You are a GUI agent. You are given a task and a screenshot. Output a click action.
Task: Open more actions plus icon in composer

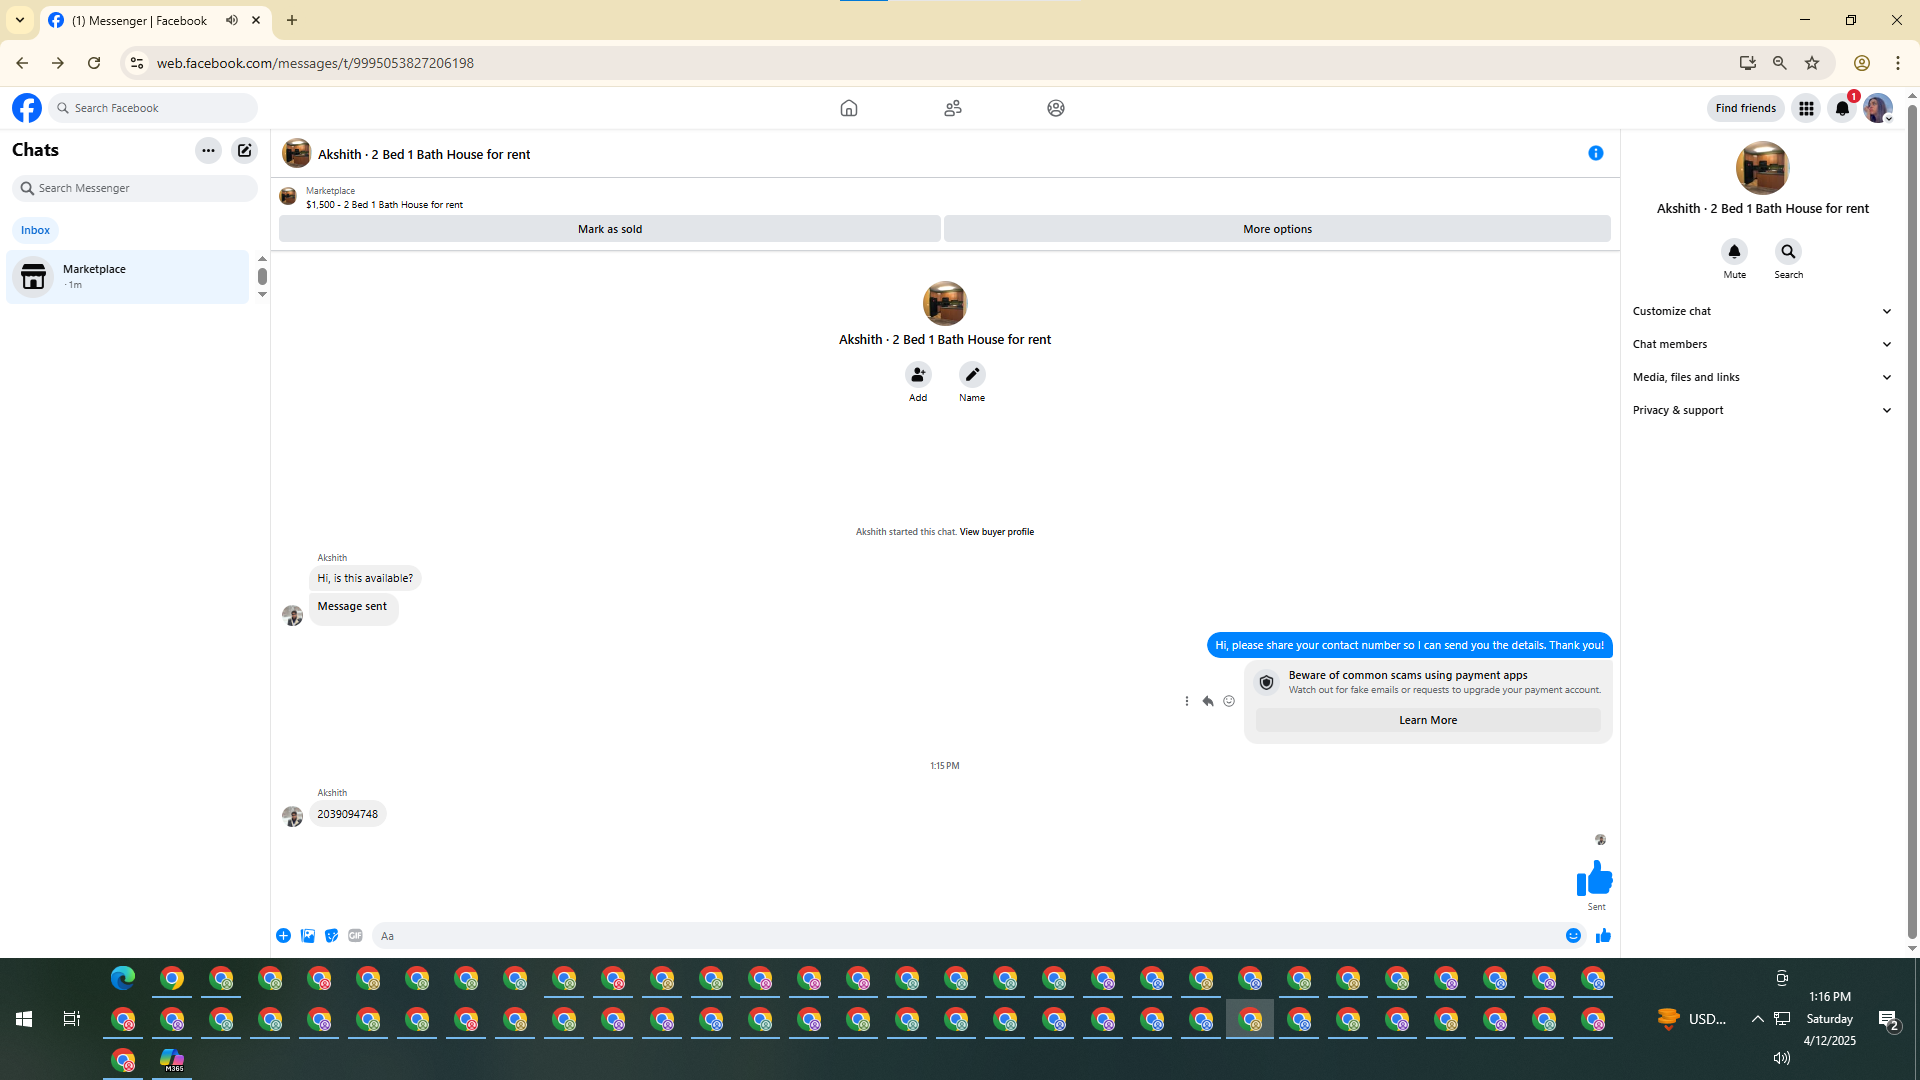[284, 936]
